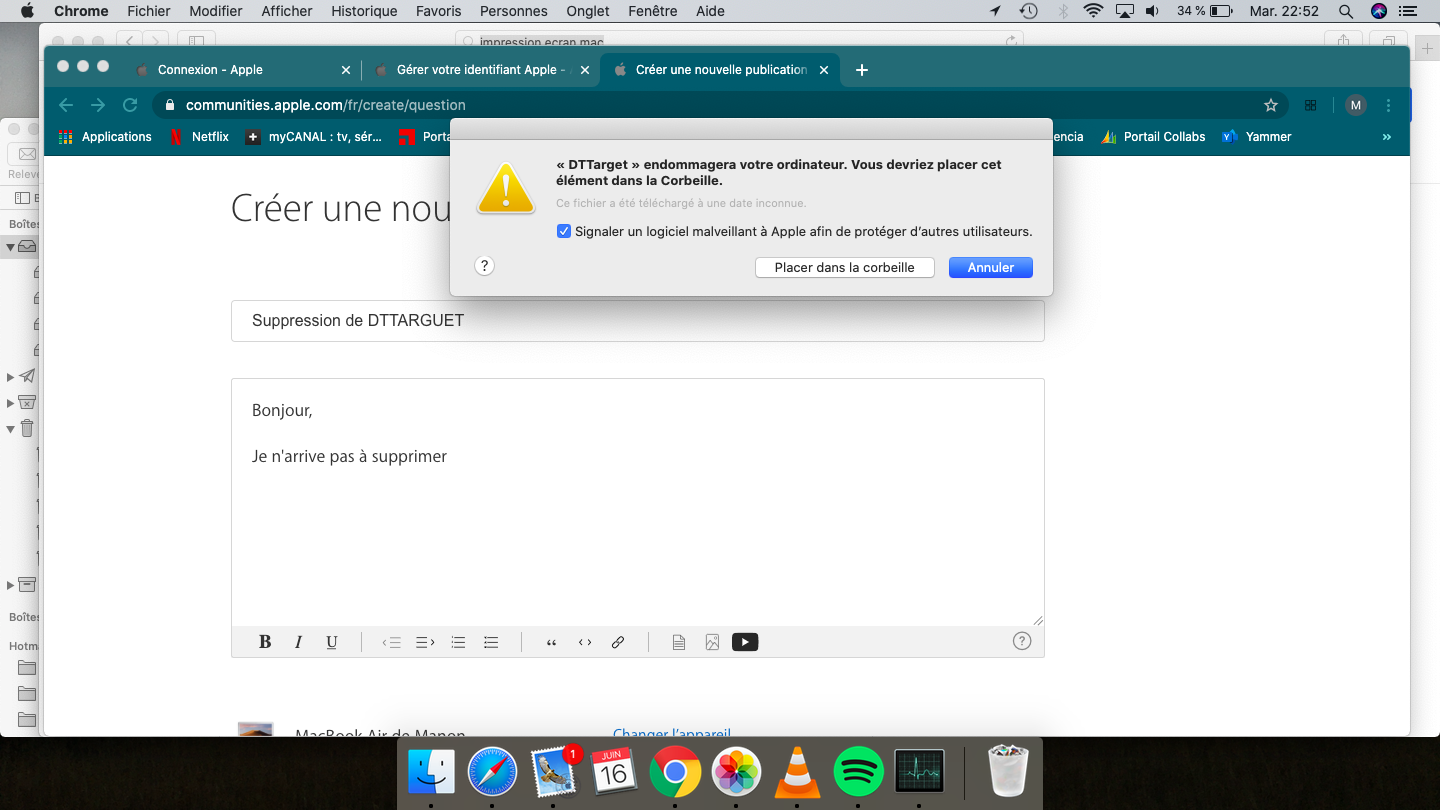Insert a hyperlink with the chain icon
The height and width of the screenshot is (810, 1440).
[618, 642]
